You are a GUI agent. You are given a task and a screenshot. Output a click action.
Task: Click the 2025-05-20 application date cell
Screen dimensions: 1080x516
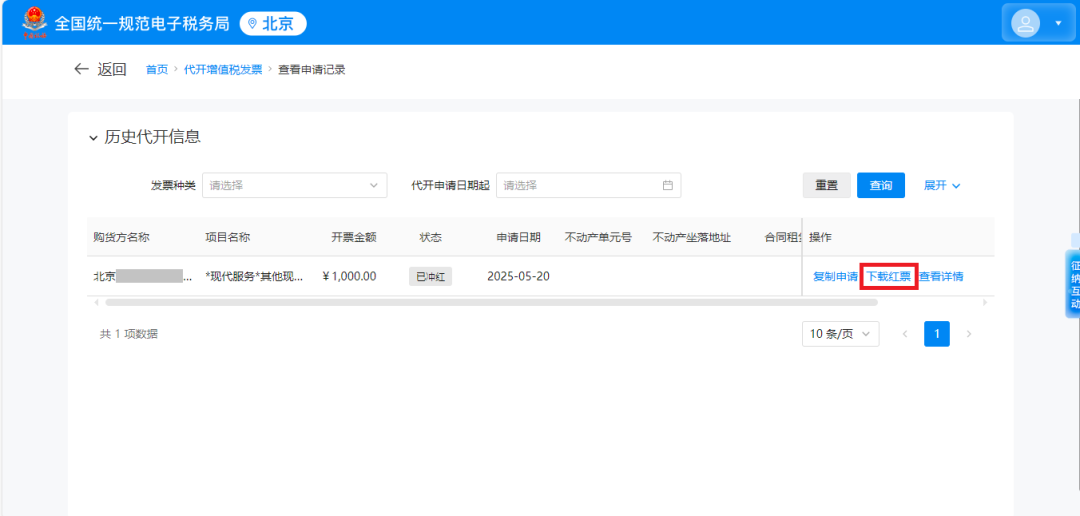click(518, 277)
